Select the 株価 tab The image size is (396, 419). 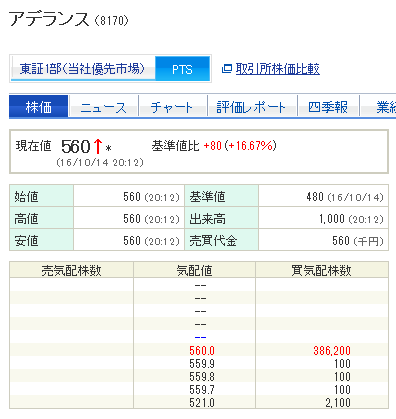pos(39,107)
